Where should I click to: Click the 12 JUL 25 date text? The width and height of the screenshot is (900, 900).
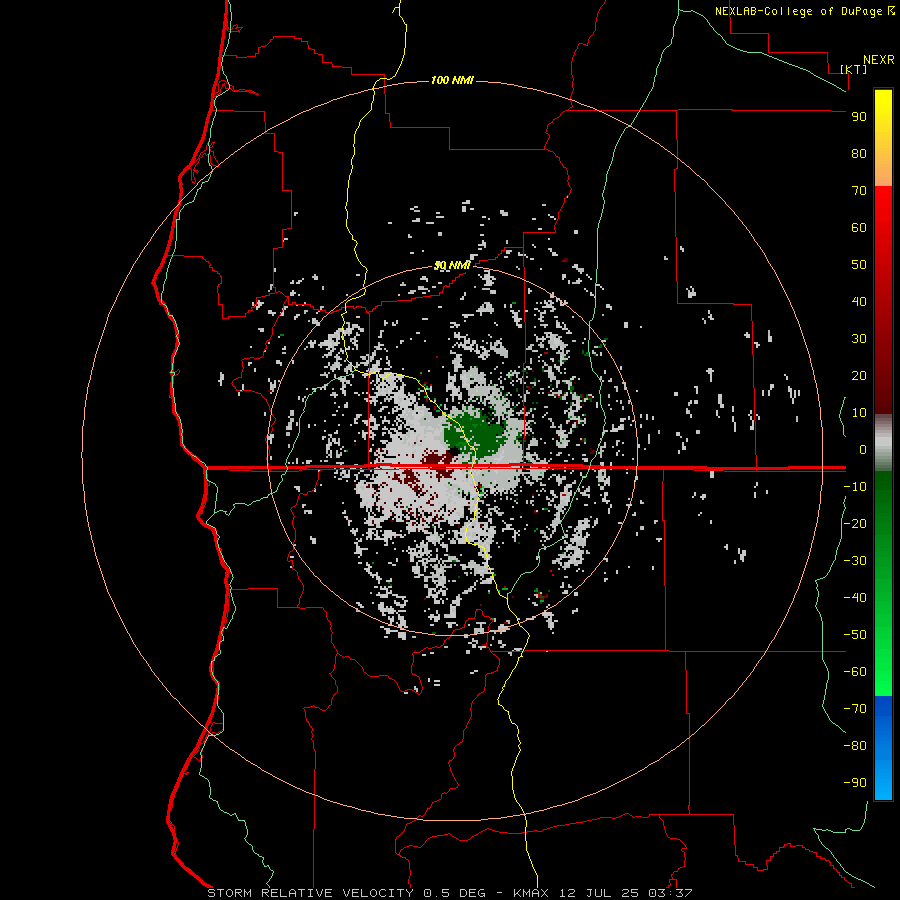click(x=599, y=893)
